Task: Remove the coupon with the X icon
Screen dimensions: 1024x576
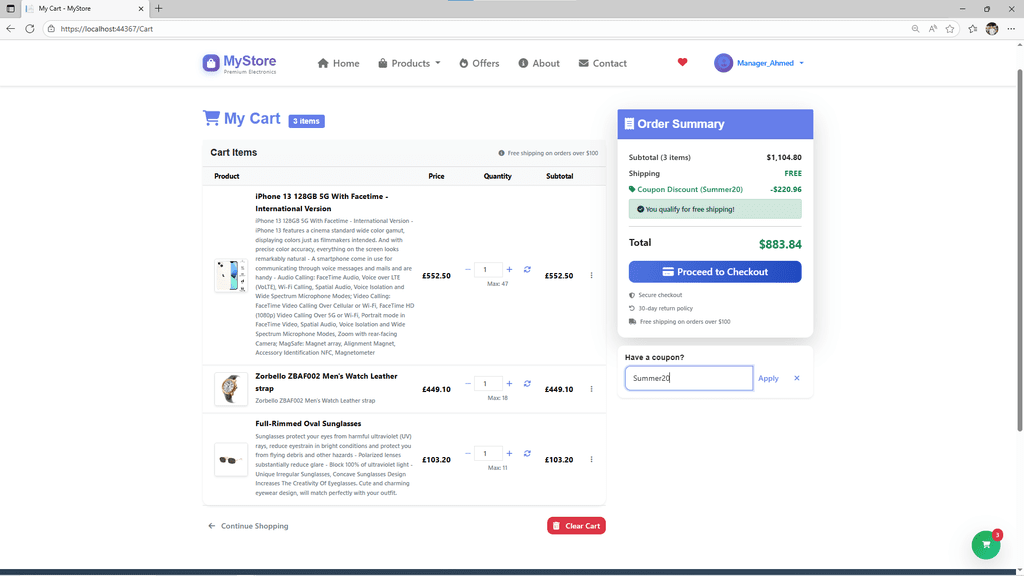Action: point(797,378)
